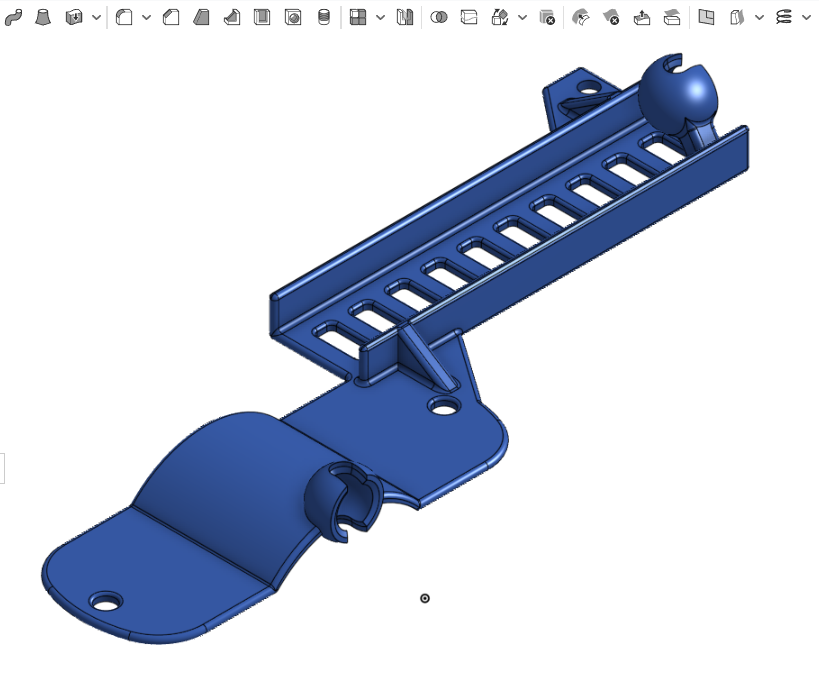Pick the Shell tool
The height and width of the screenshot is (687, 819).
tap(262, 17)
